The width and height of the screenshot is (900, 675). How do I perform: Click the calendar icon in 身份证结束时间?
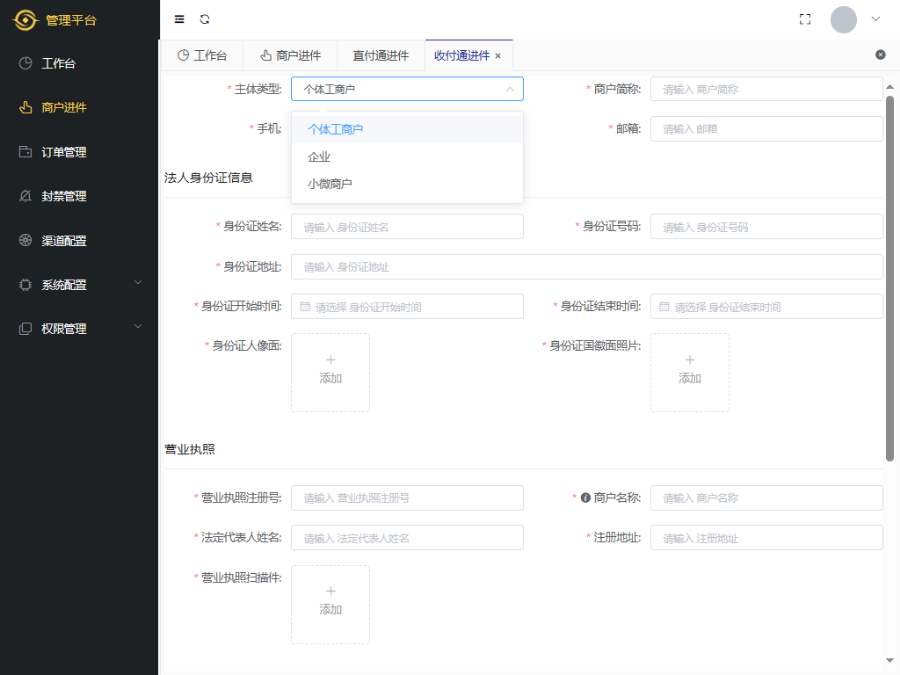664,307
